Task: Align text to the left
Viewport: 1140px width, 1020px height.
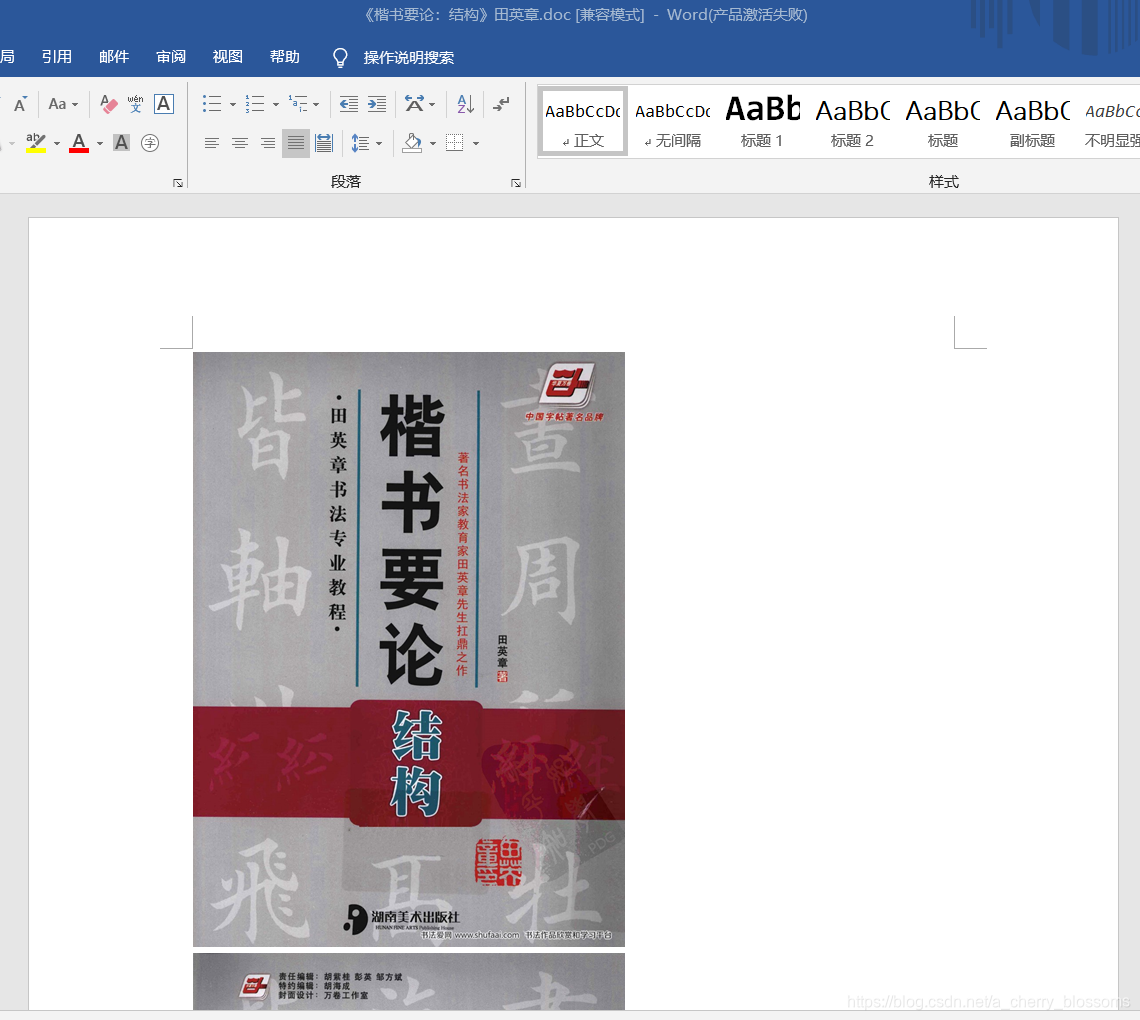Action: [x=212, y=143]
